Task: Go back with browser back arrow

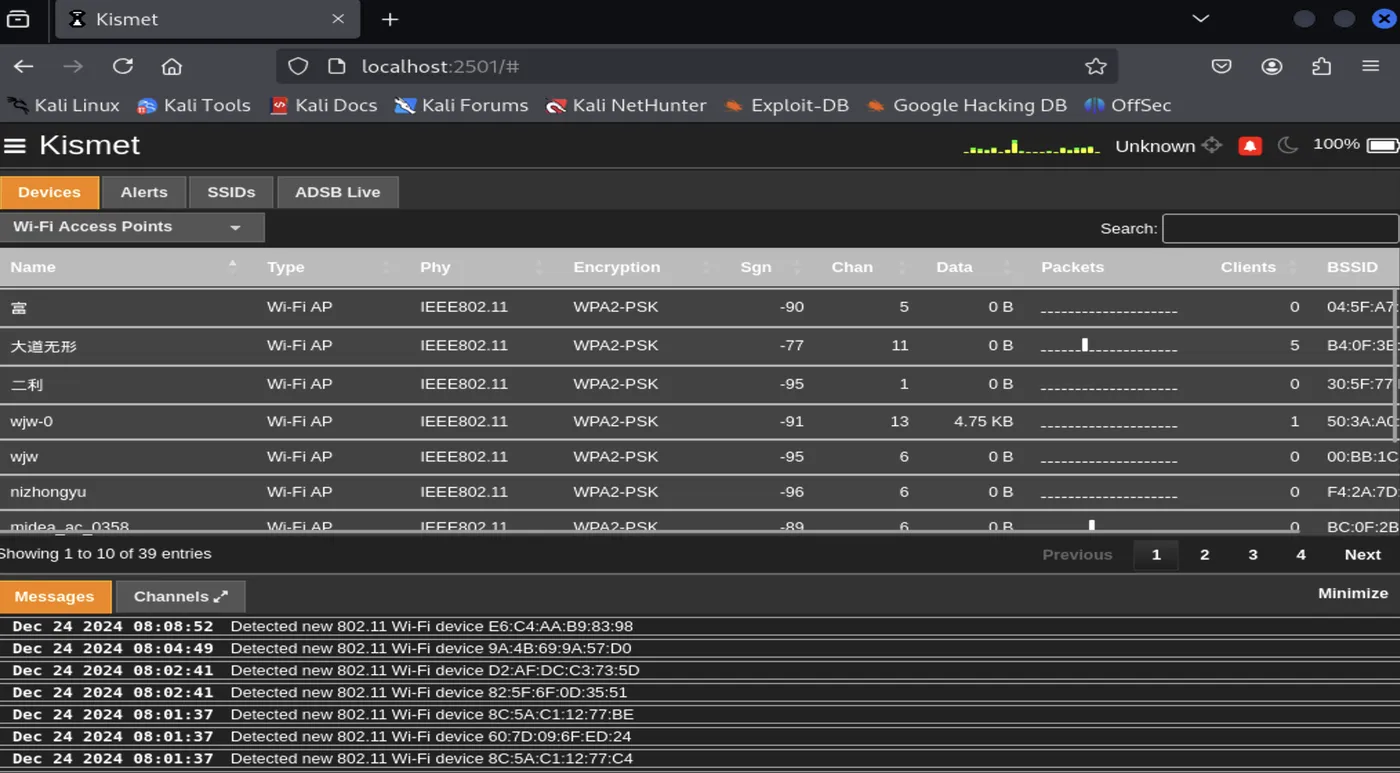Action: [23, 66]
